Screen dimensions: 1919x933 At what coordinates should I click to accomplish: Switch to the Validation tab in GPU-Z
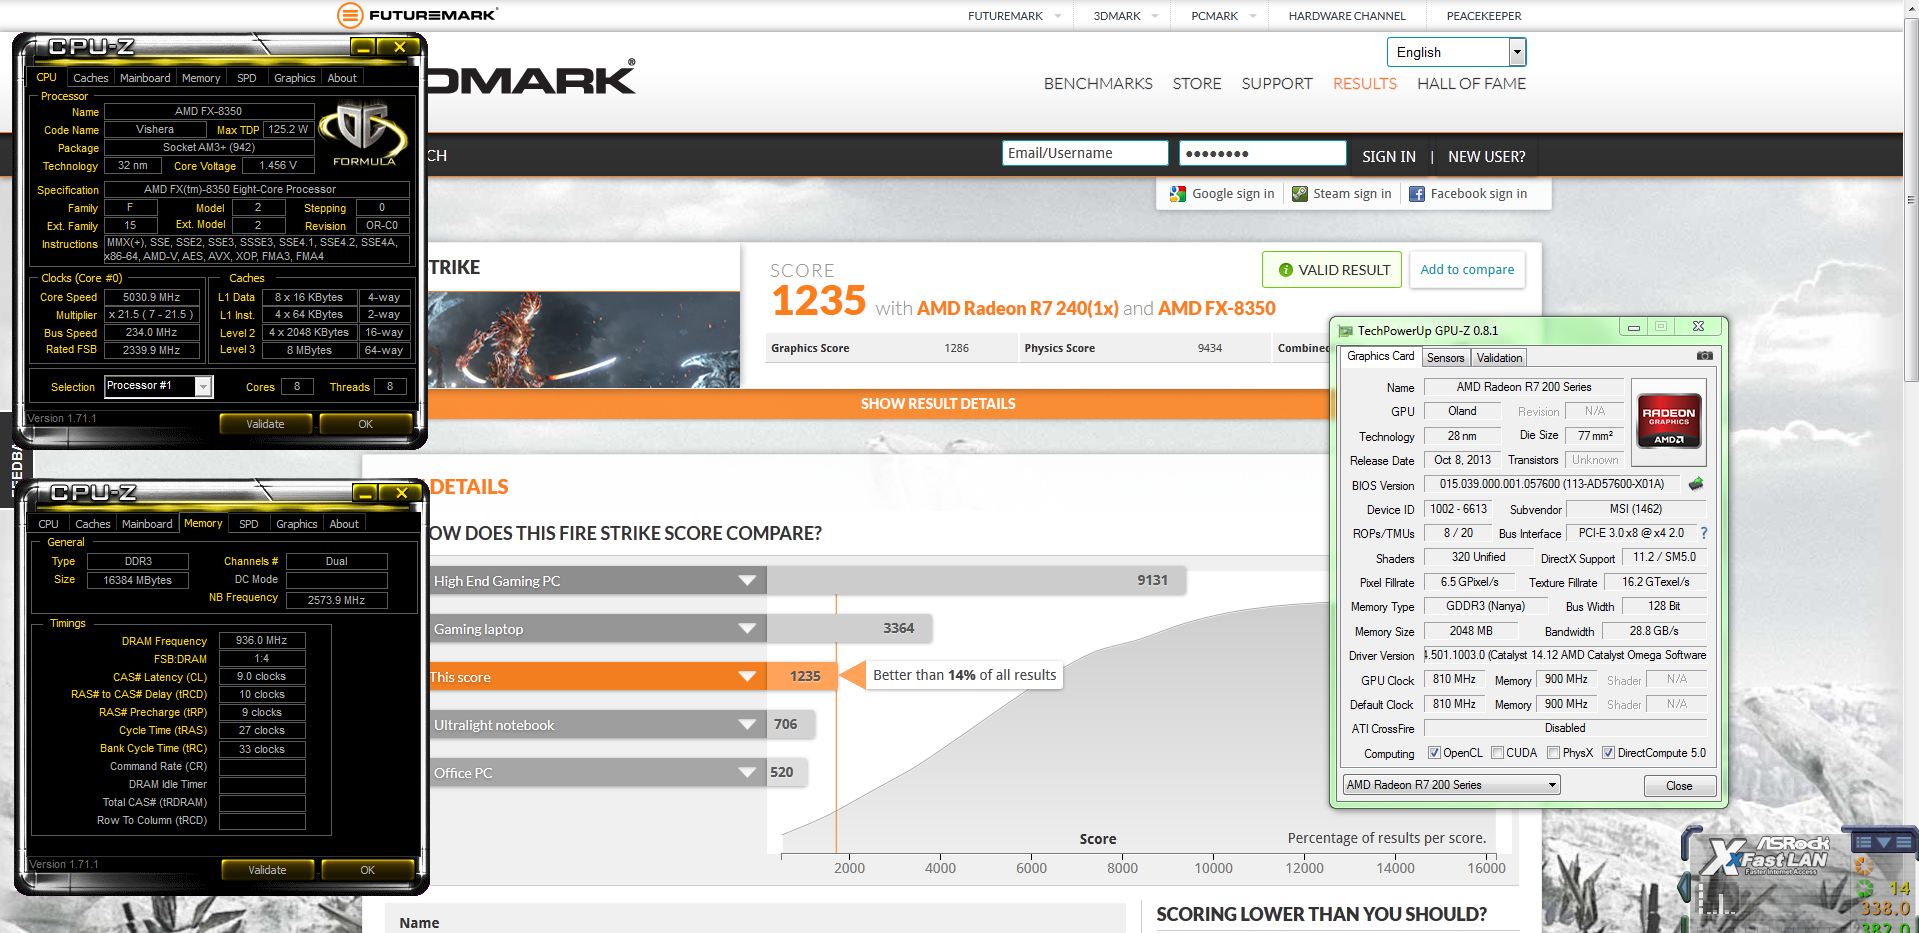click(x=1499, y=357)
